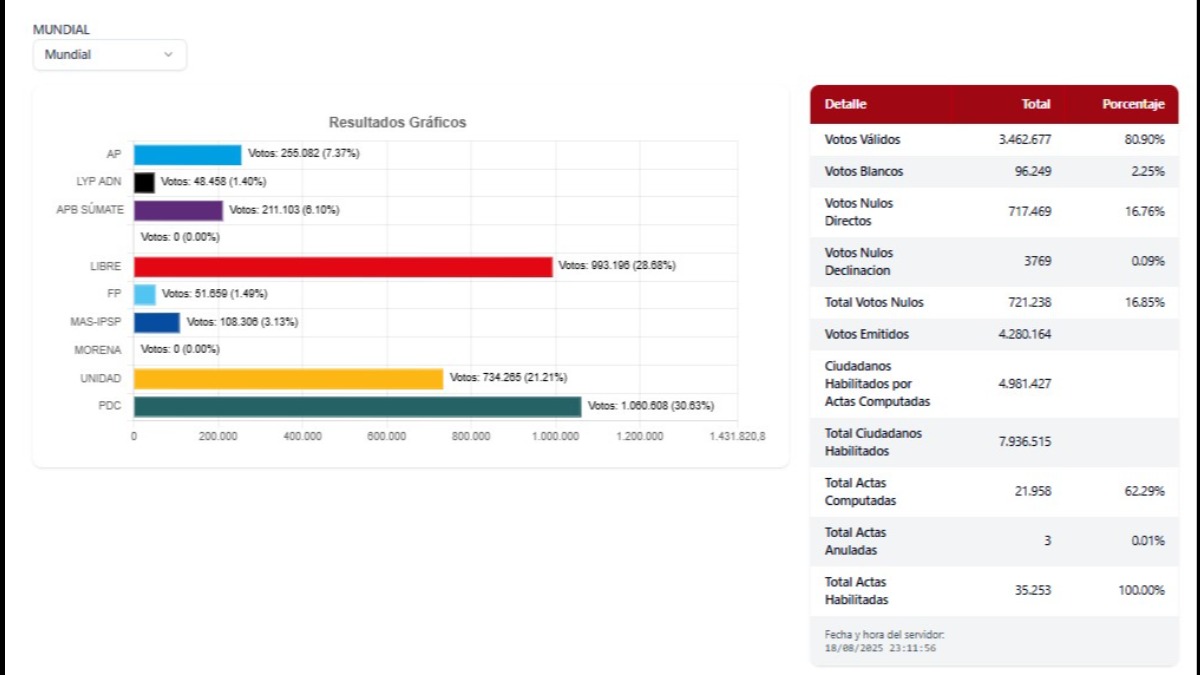Click the APB SÚMATE axis label
This screenshot has height=675, width=1200.
click(x=90, y=210)
